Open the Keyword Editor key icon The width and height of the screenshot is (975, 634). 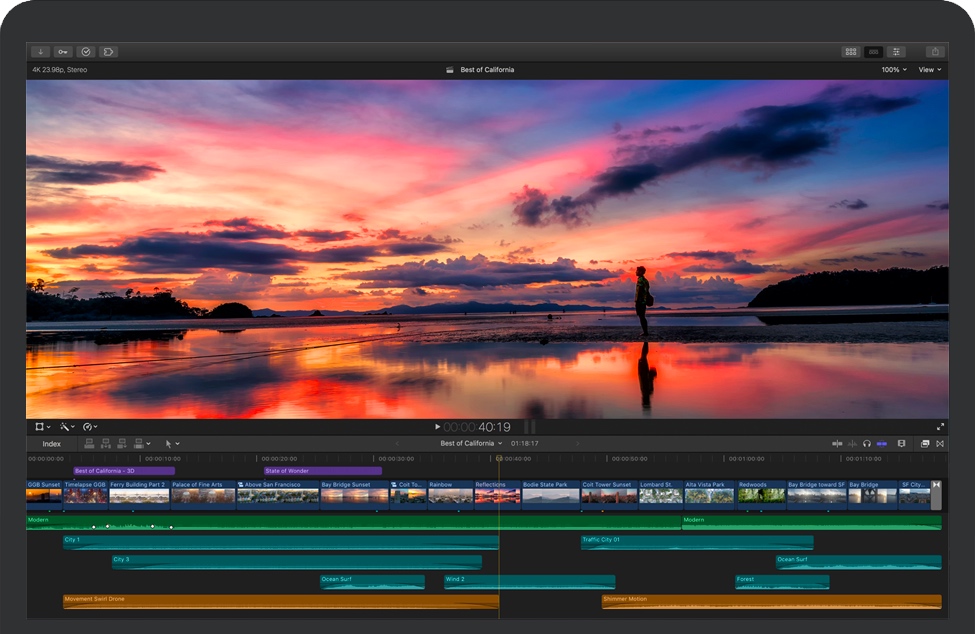click(63, 51)
